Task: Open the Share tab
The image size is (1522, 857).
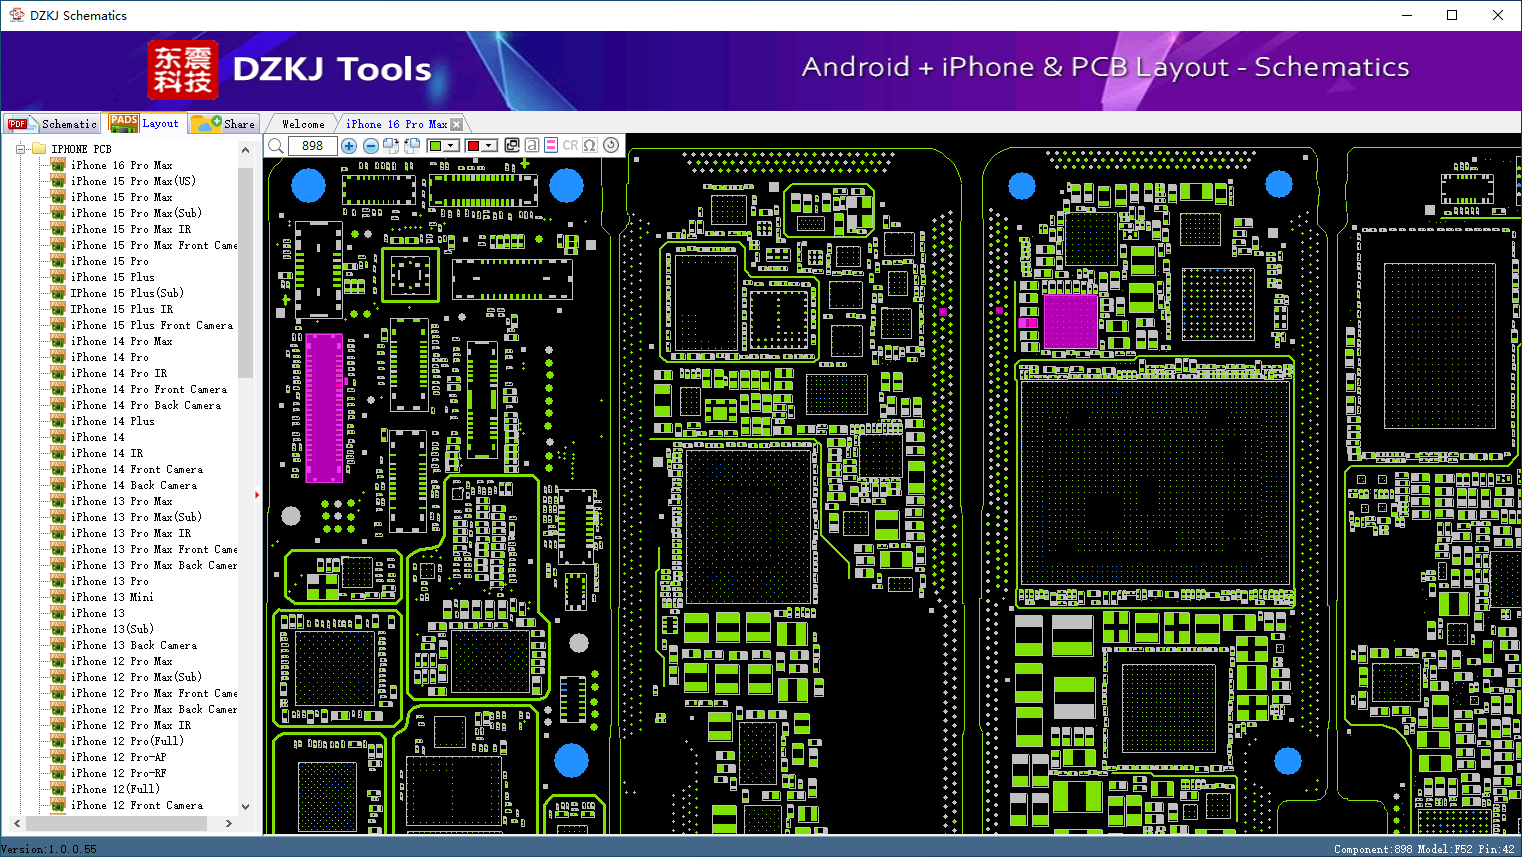Action: coord(224,124)
